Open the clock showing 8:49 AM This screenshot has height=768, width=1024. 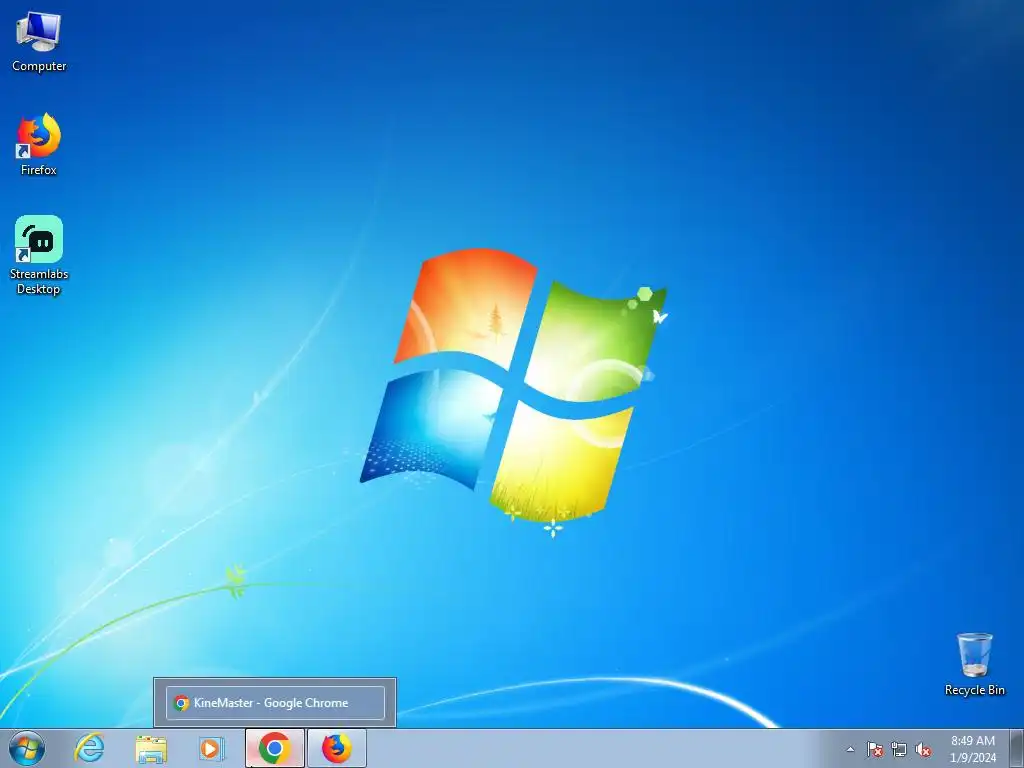(973, 748)
